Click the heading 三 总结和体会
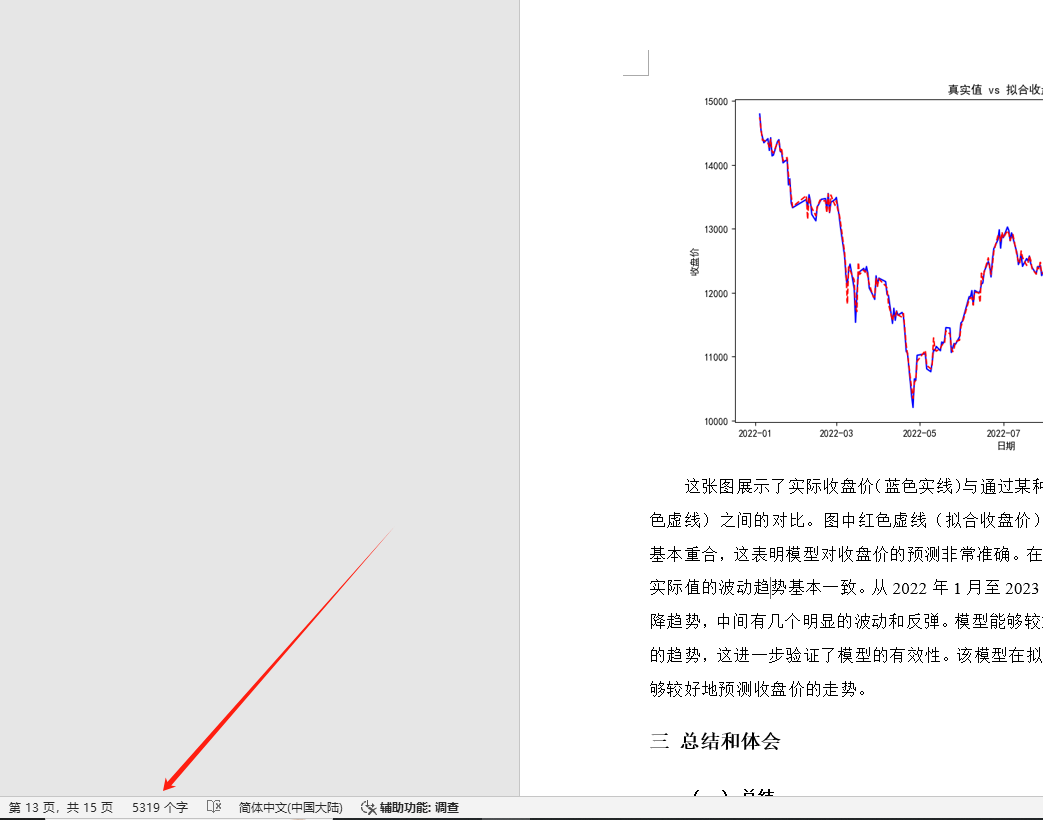 coord(715,741)
